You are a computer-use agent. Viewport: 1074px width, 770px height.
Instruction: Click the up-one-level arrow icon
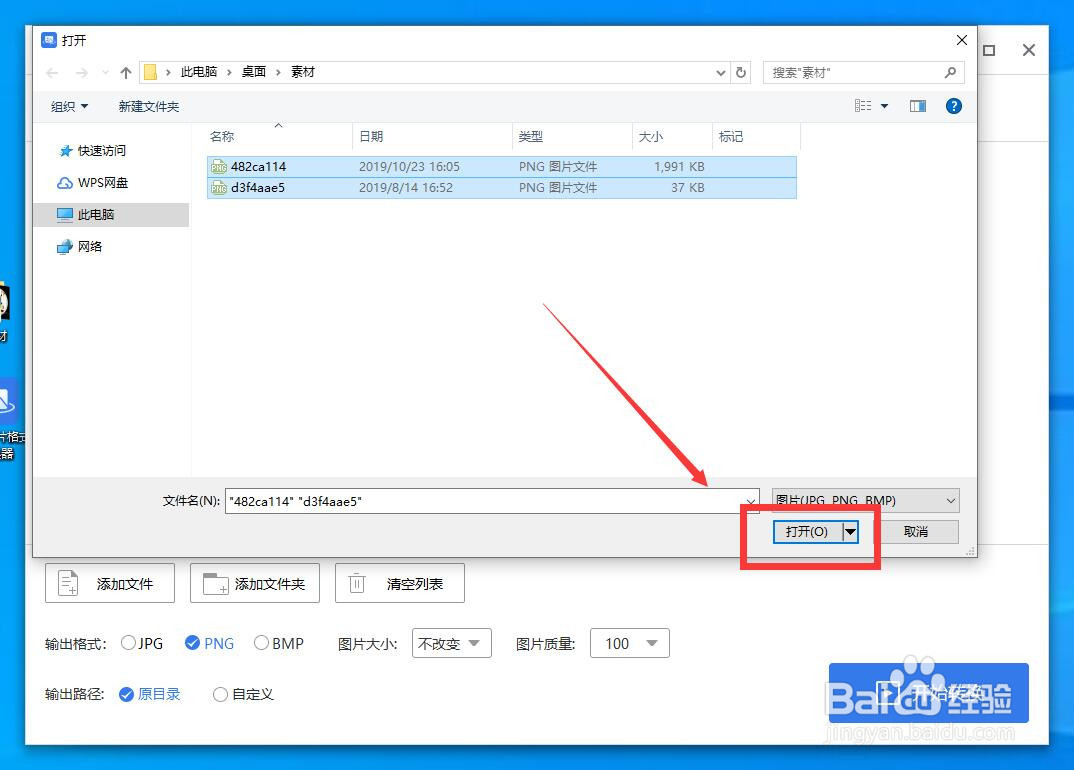point(124,71)
